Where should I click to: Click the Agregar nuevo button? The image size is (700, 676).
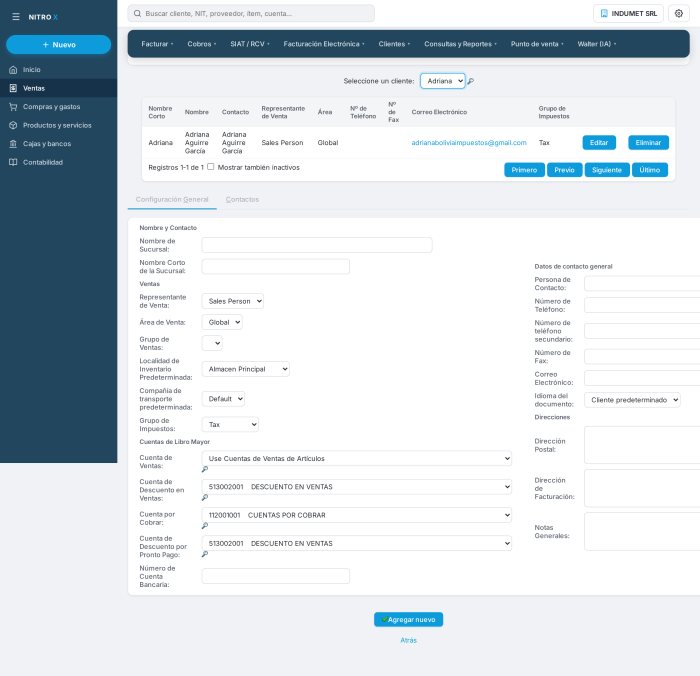point(408,619)
